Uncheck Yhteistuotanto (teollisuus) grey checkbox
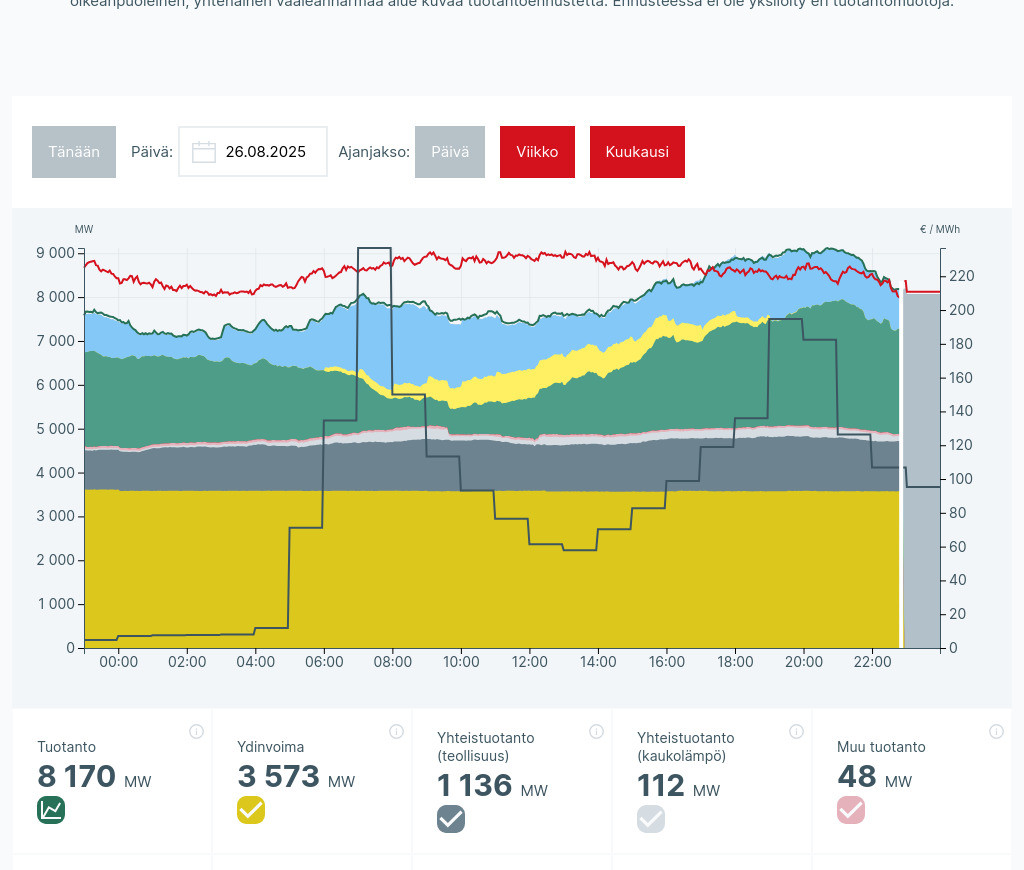The width and height of the screenshot is (1024, 870). pos(451,819)
